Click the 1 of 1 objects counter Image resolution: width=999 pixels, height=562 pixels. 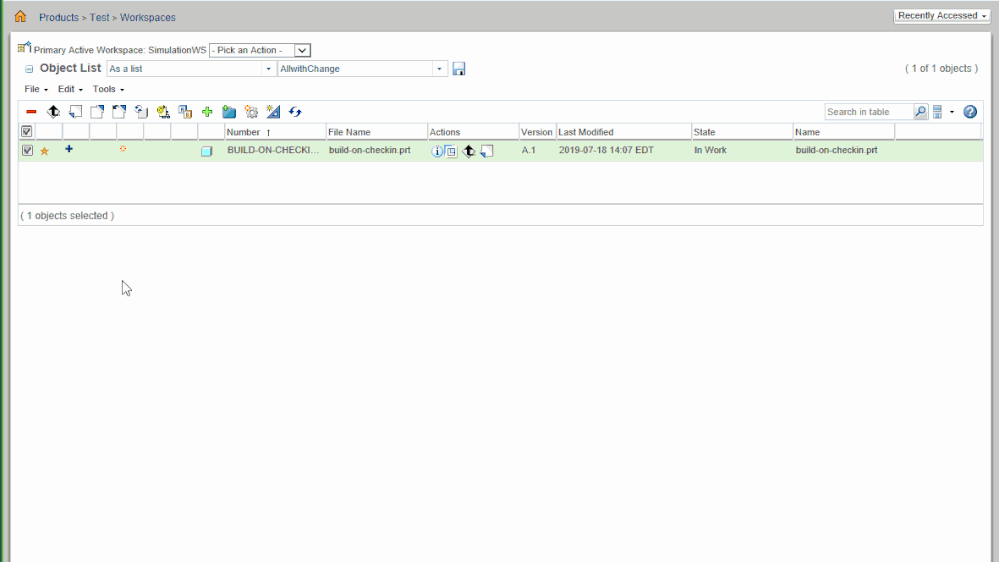941,68
